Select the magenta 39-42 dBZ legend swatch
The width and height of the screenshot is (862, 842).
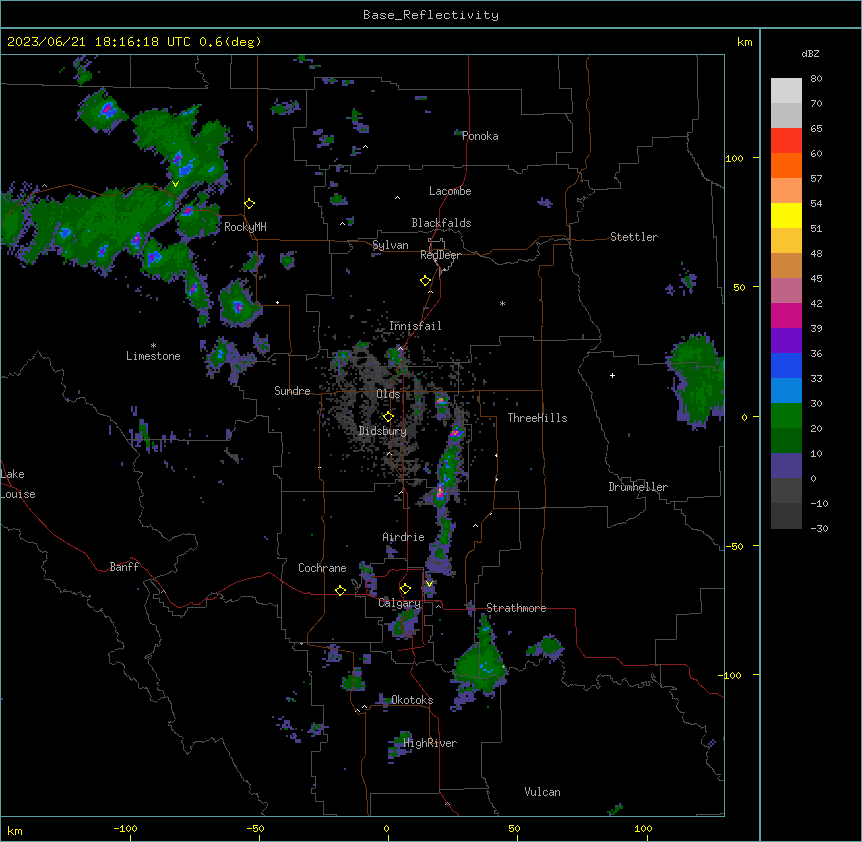click(x=786, y=315)
